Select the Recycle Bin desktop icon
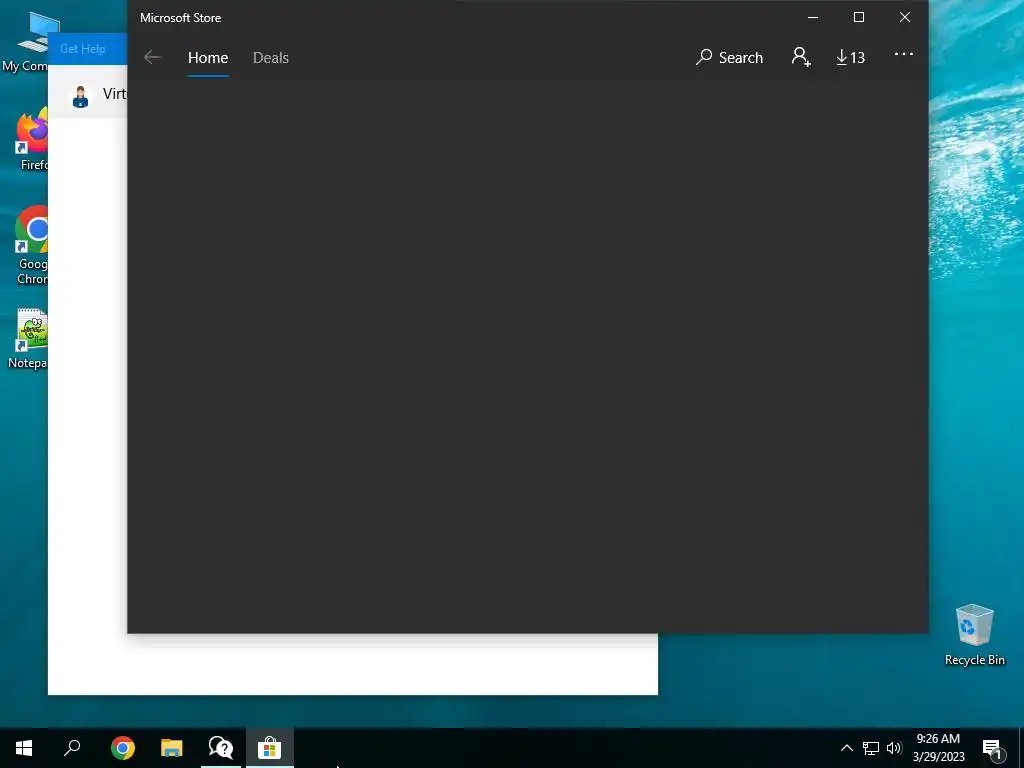Image resolution: width=1024 pixels, height=768 pixels. 974,635
